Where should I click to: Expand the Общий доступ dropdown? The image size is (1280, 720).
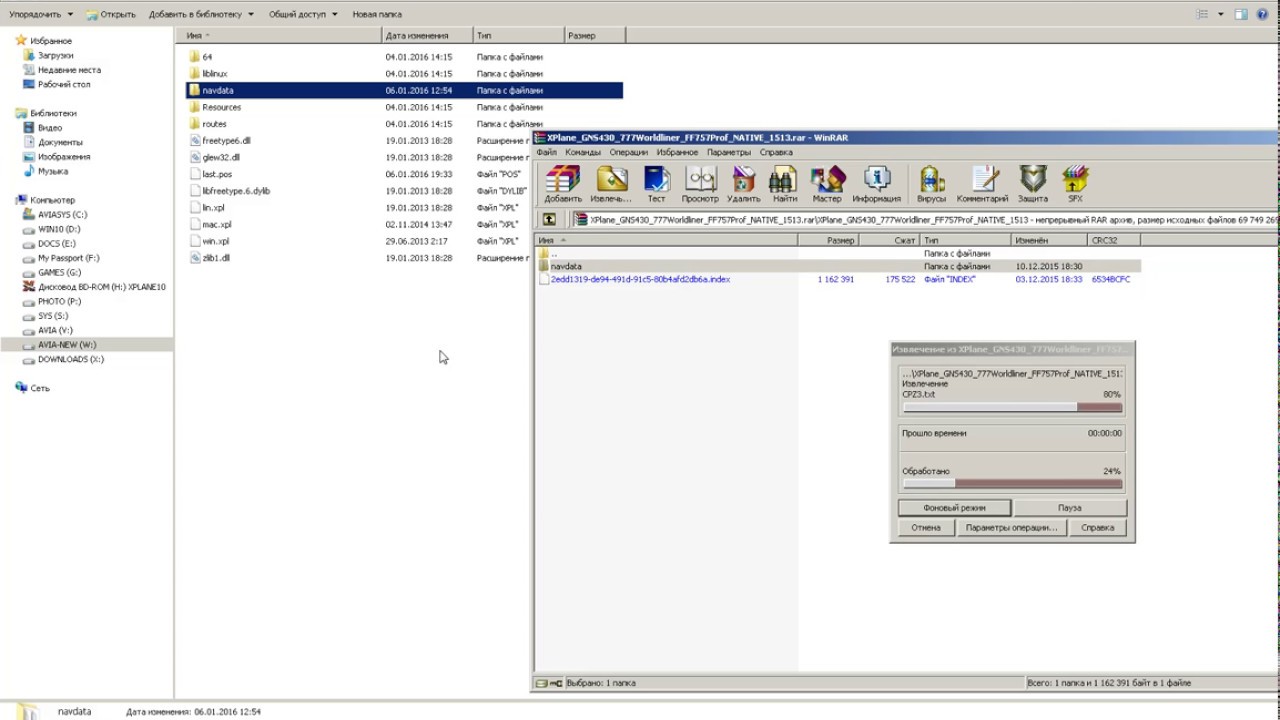tap(303, 14)
